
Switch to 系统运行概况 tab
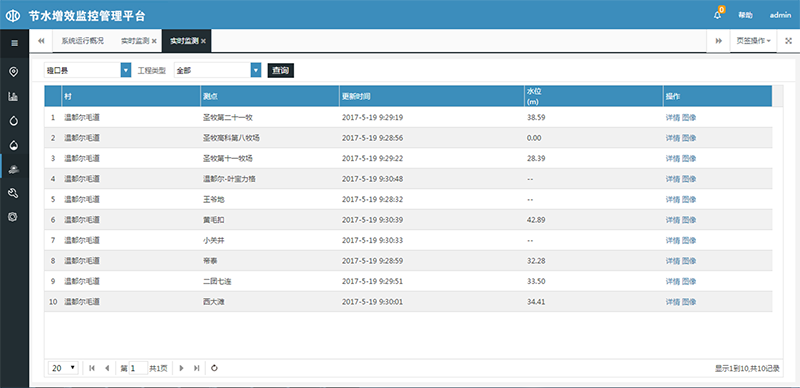[x=83, y=41]
